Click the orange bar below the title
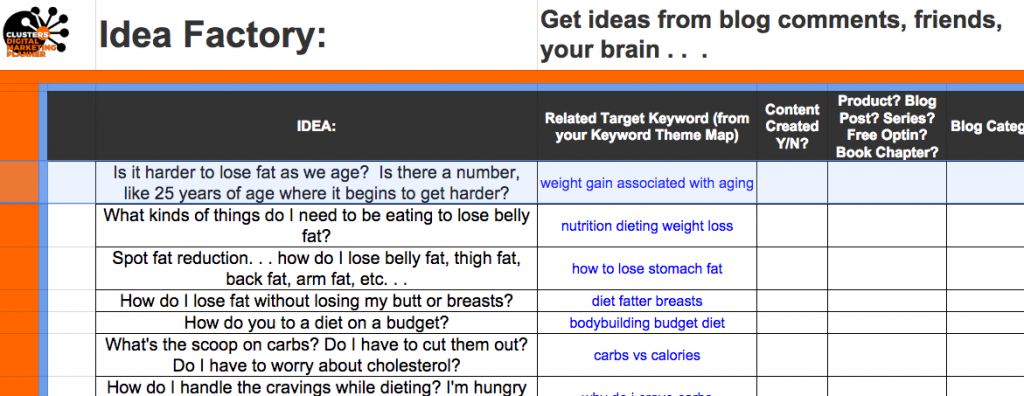 (x=512, y=76)
